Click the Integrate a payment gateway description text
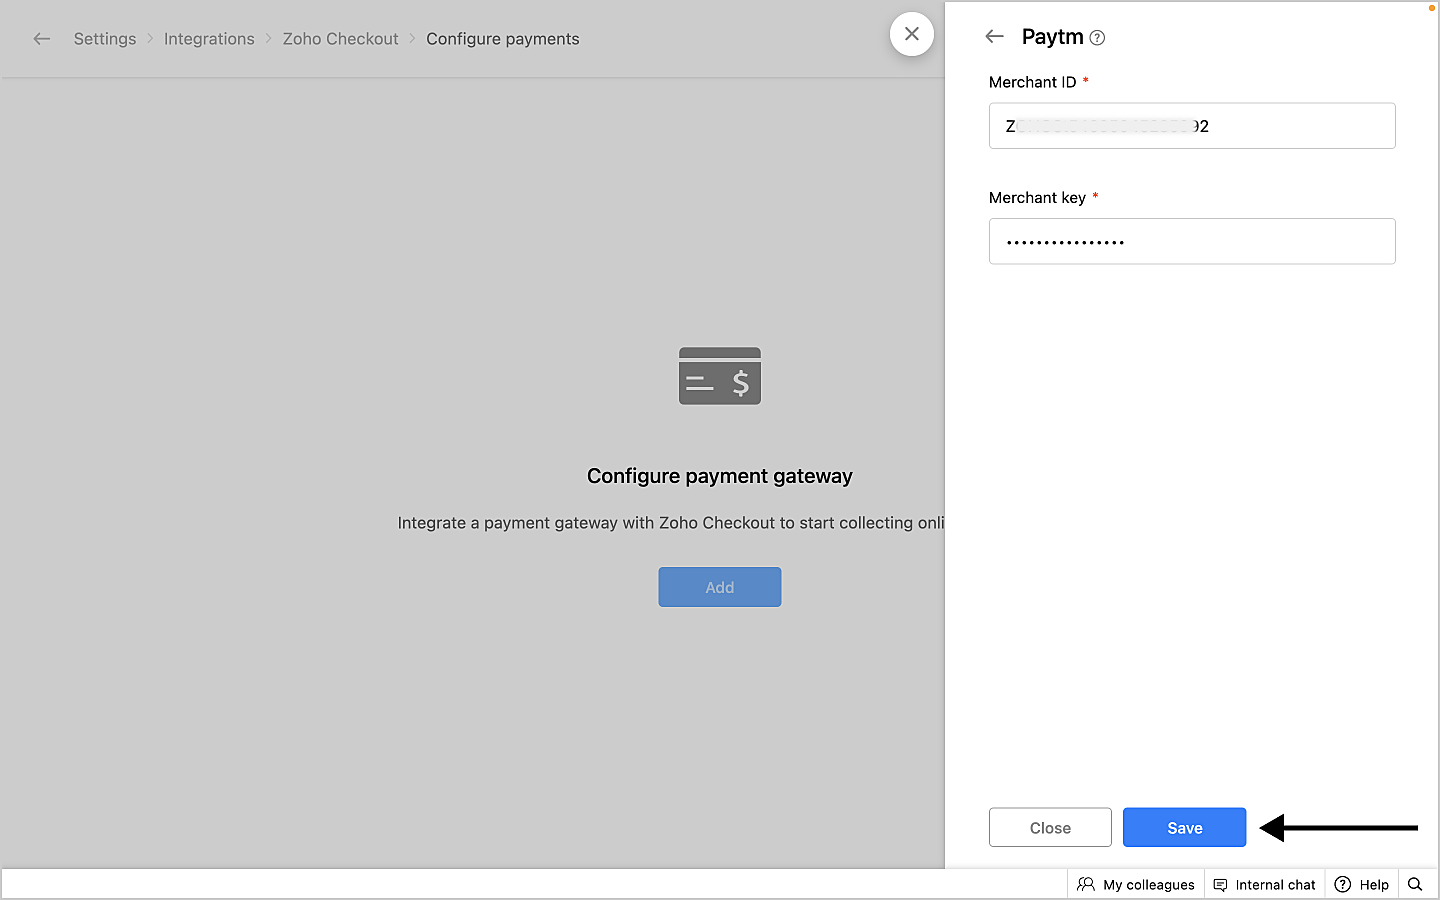Image resolution: width=1440 pixels, height=900 pixels. pyautogui.click(x=671, y=523)
